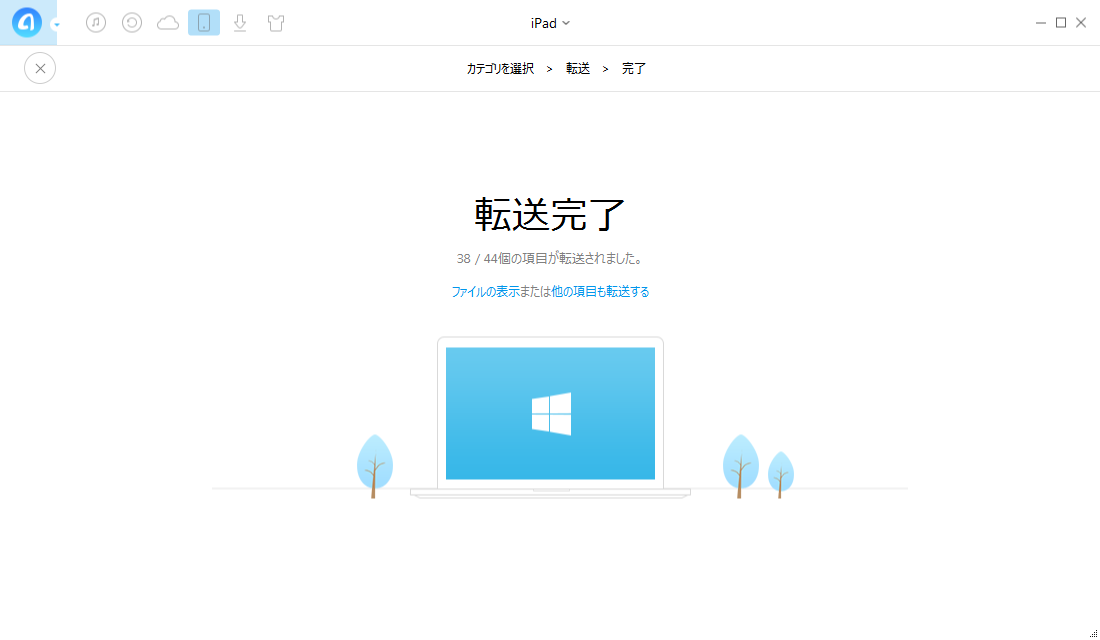The height and width of the screenshot is (640, 1100).
Task: Click the 転送 breadcrumb step
Action: (x=578, y=69)
